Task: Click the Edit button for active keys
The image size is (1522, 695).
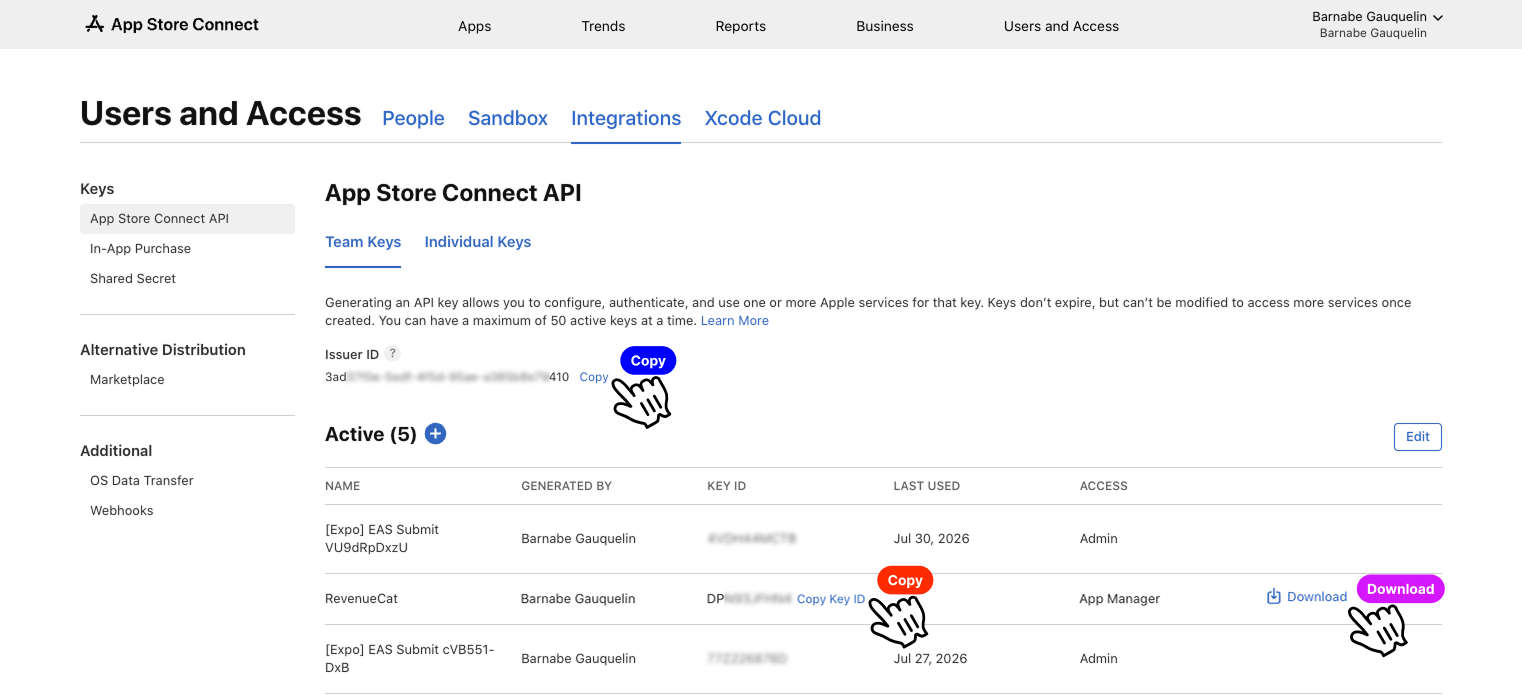Action: (x=1418, y=437)
